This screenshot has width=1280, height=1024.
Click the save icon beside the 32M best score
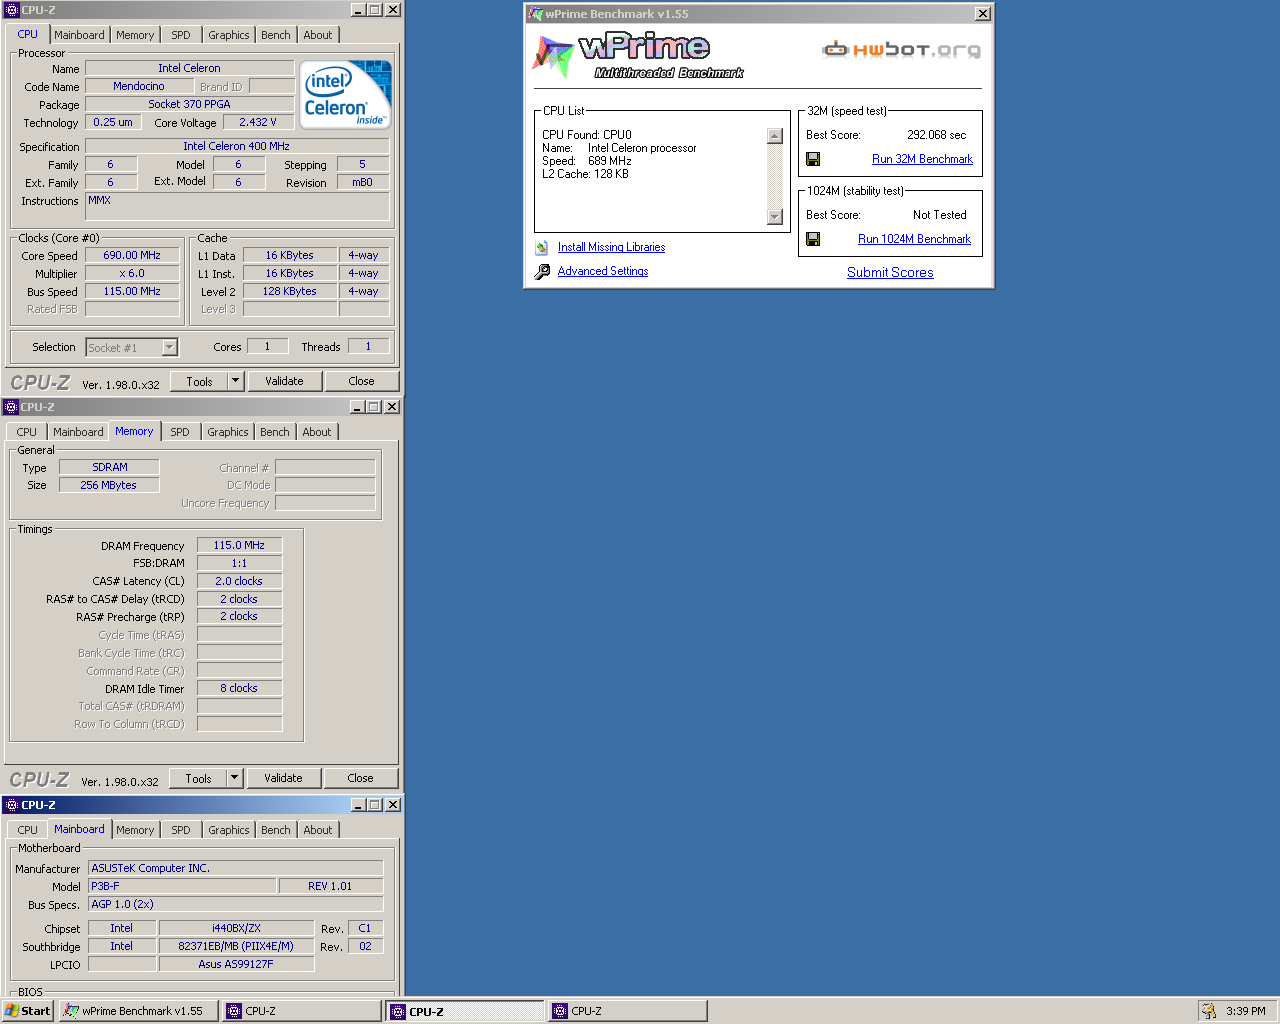point(813,159)
